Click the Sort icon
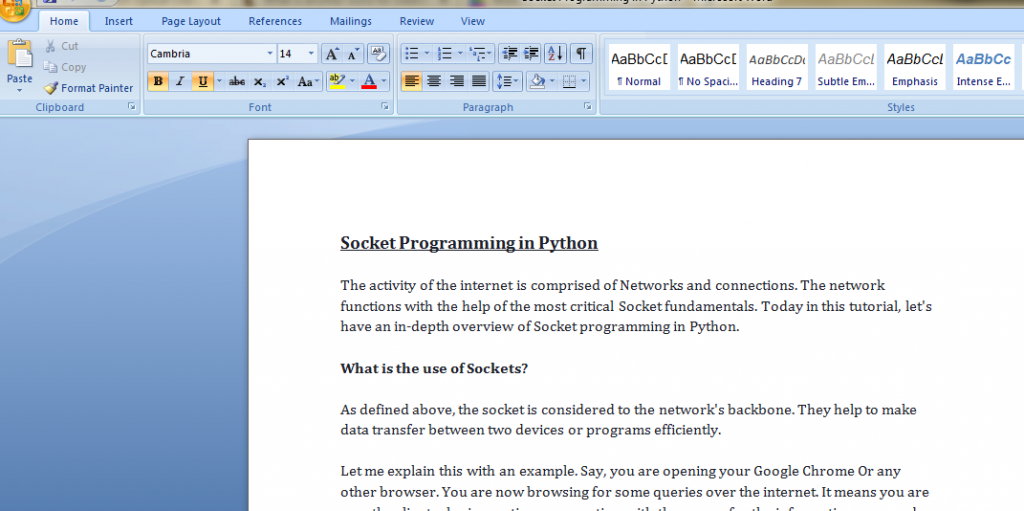 point(555,54)
